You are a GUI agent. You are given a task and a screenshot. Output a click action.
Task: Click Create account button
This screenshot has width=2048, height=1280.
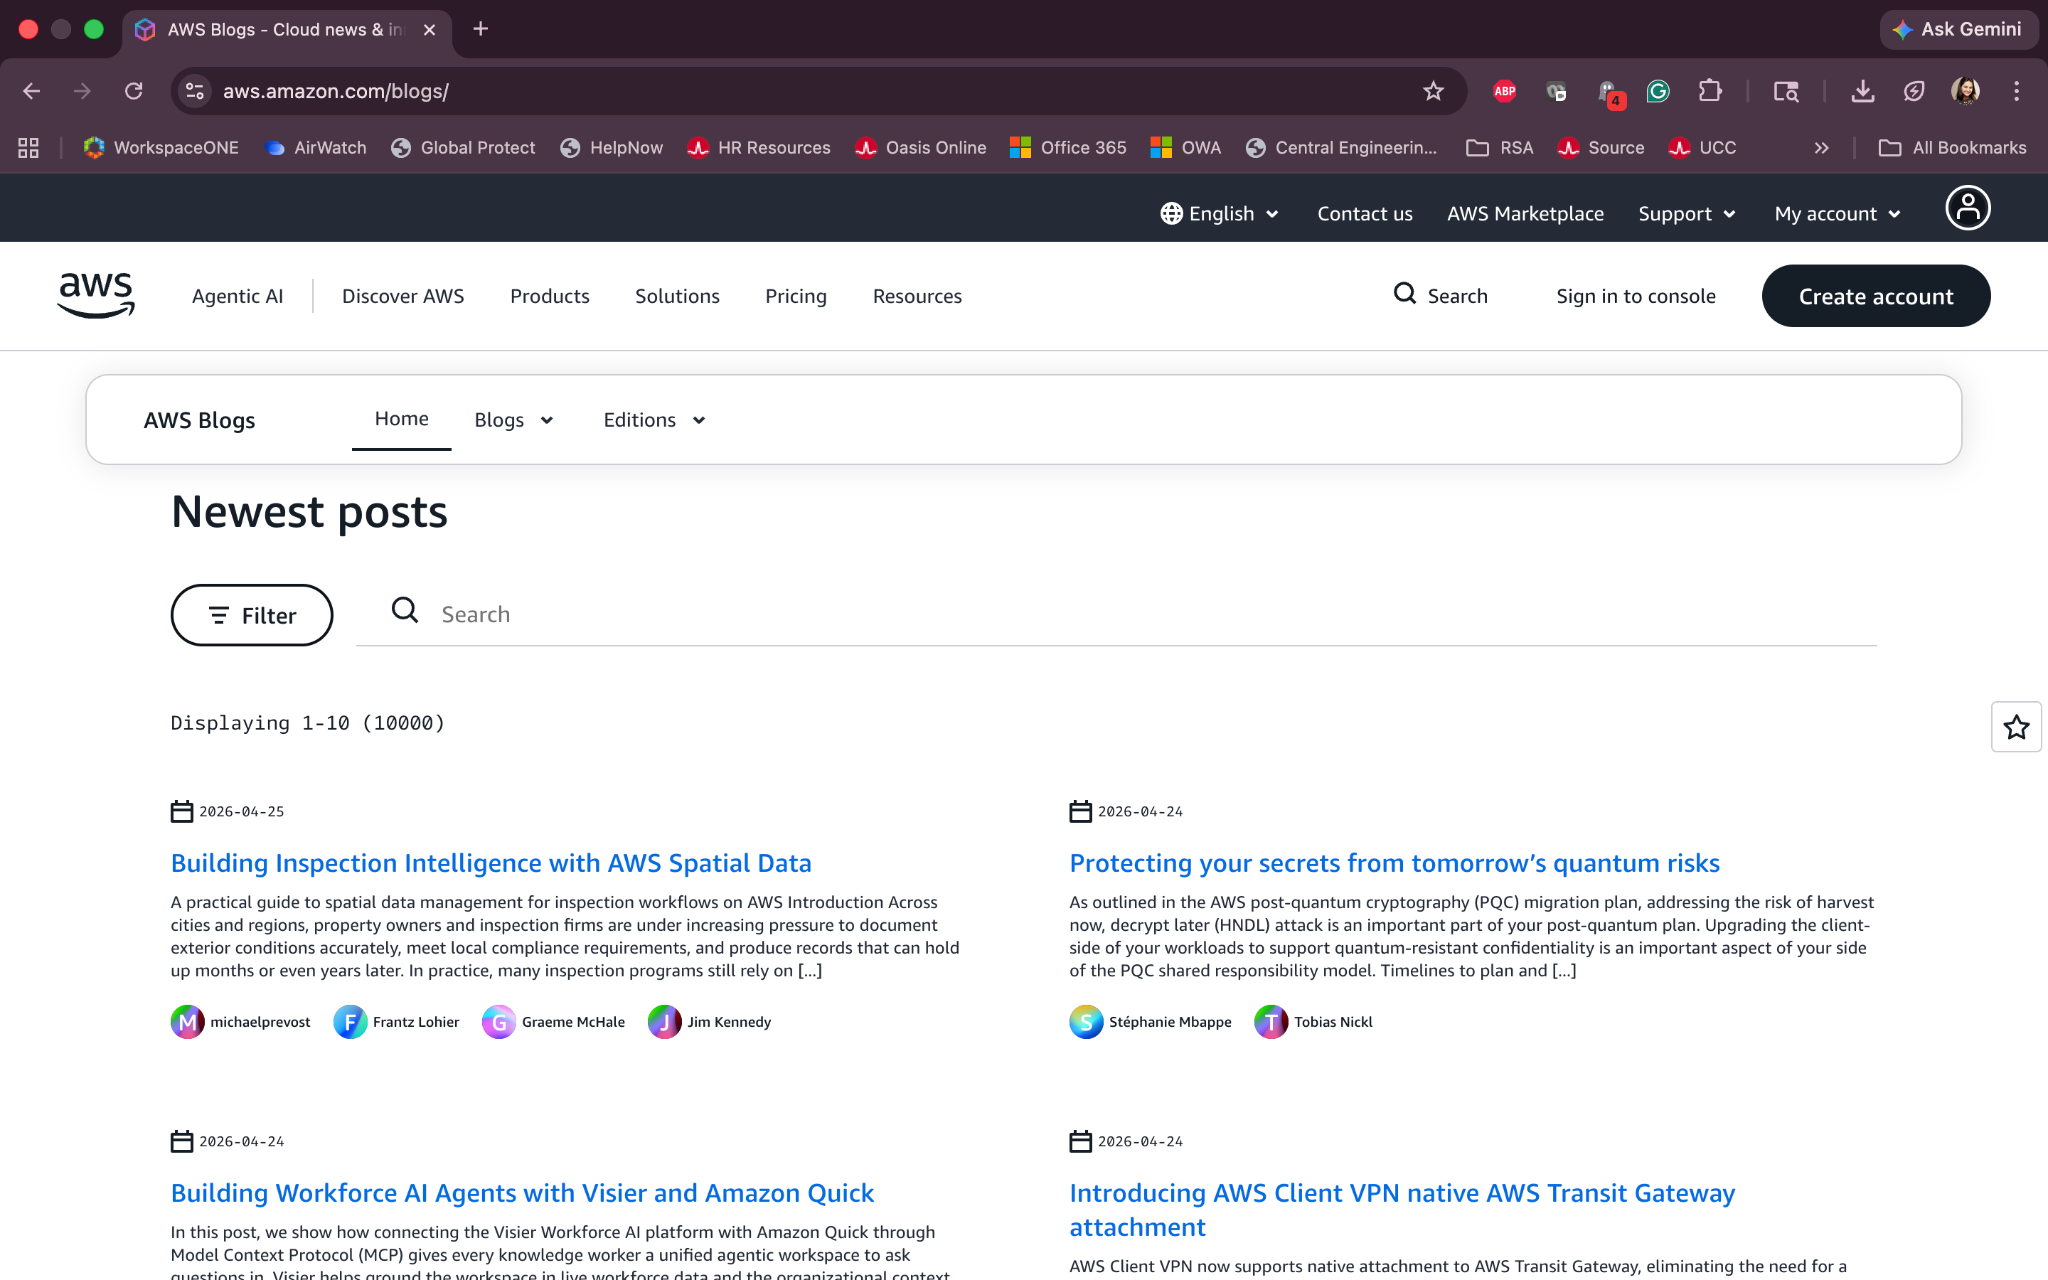(1875, 296)
